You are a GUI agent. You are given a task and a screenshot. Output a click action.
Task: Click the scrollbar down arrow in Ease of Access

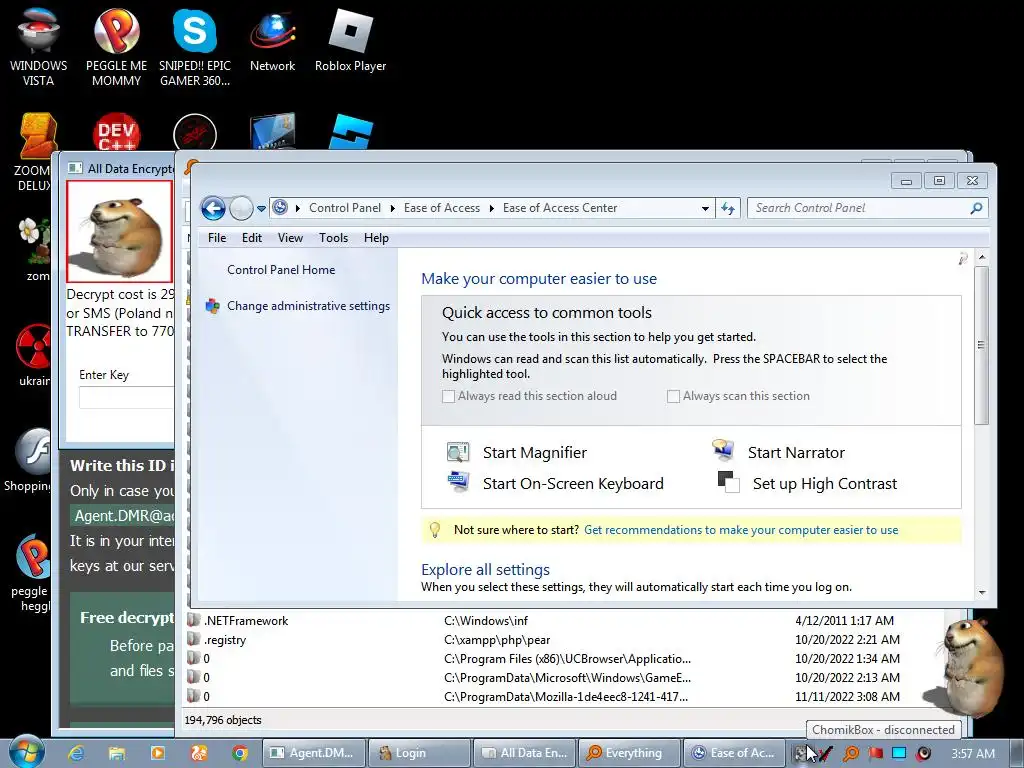[982, 592]
